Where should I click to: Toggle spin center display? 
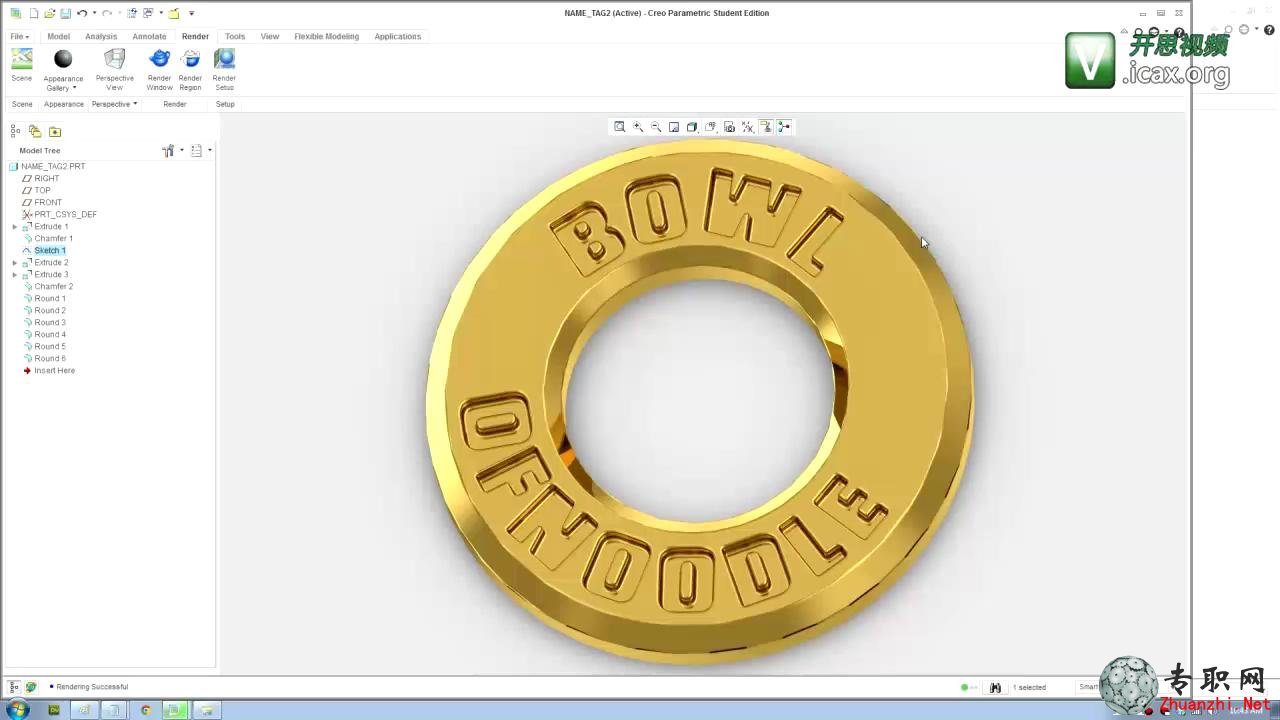point(784,127)
